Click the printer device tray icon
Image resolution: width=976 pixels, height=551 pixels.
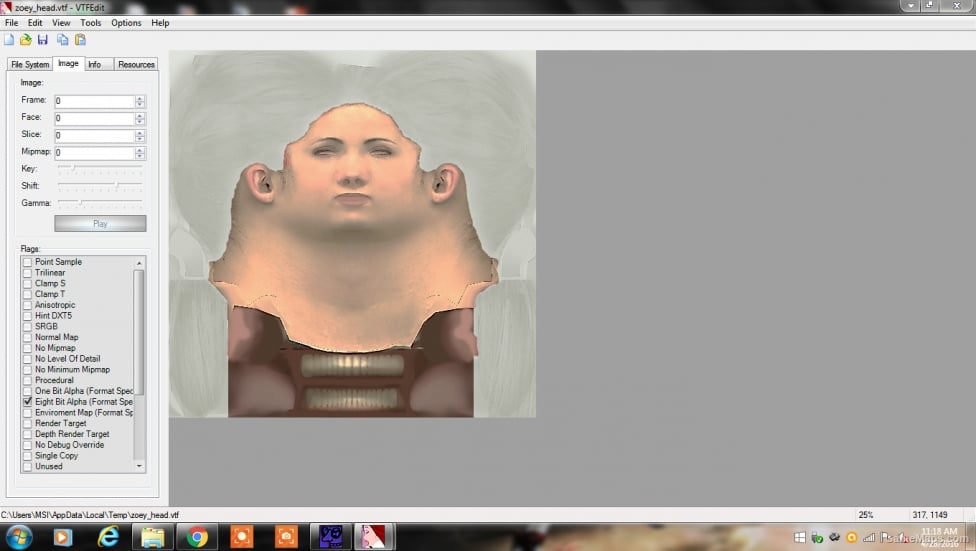(x=835, y=537)
